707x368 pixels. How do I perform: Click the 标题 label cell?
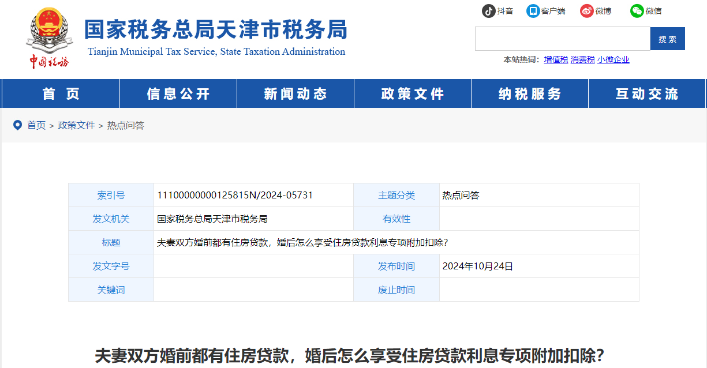111,243
